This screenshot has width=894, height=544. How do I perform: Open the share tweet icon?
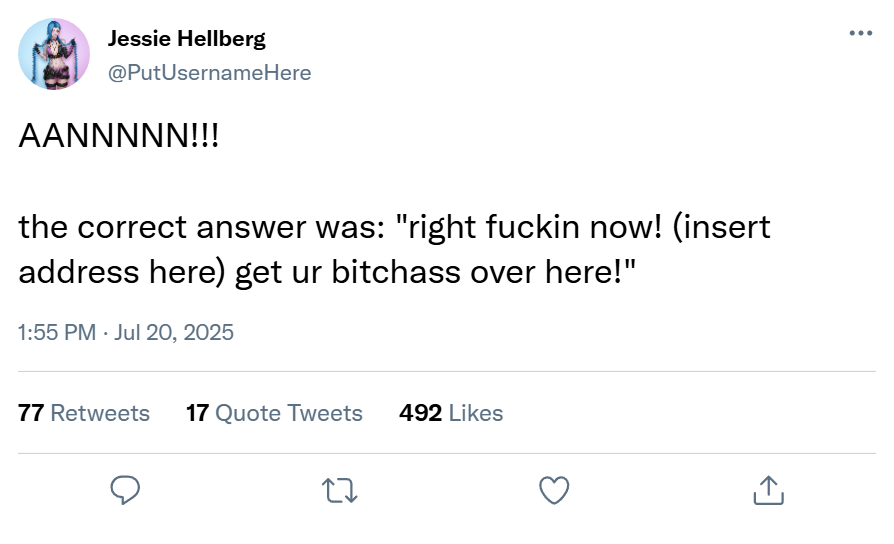pos(767,490)
